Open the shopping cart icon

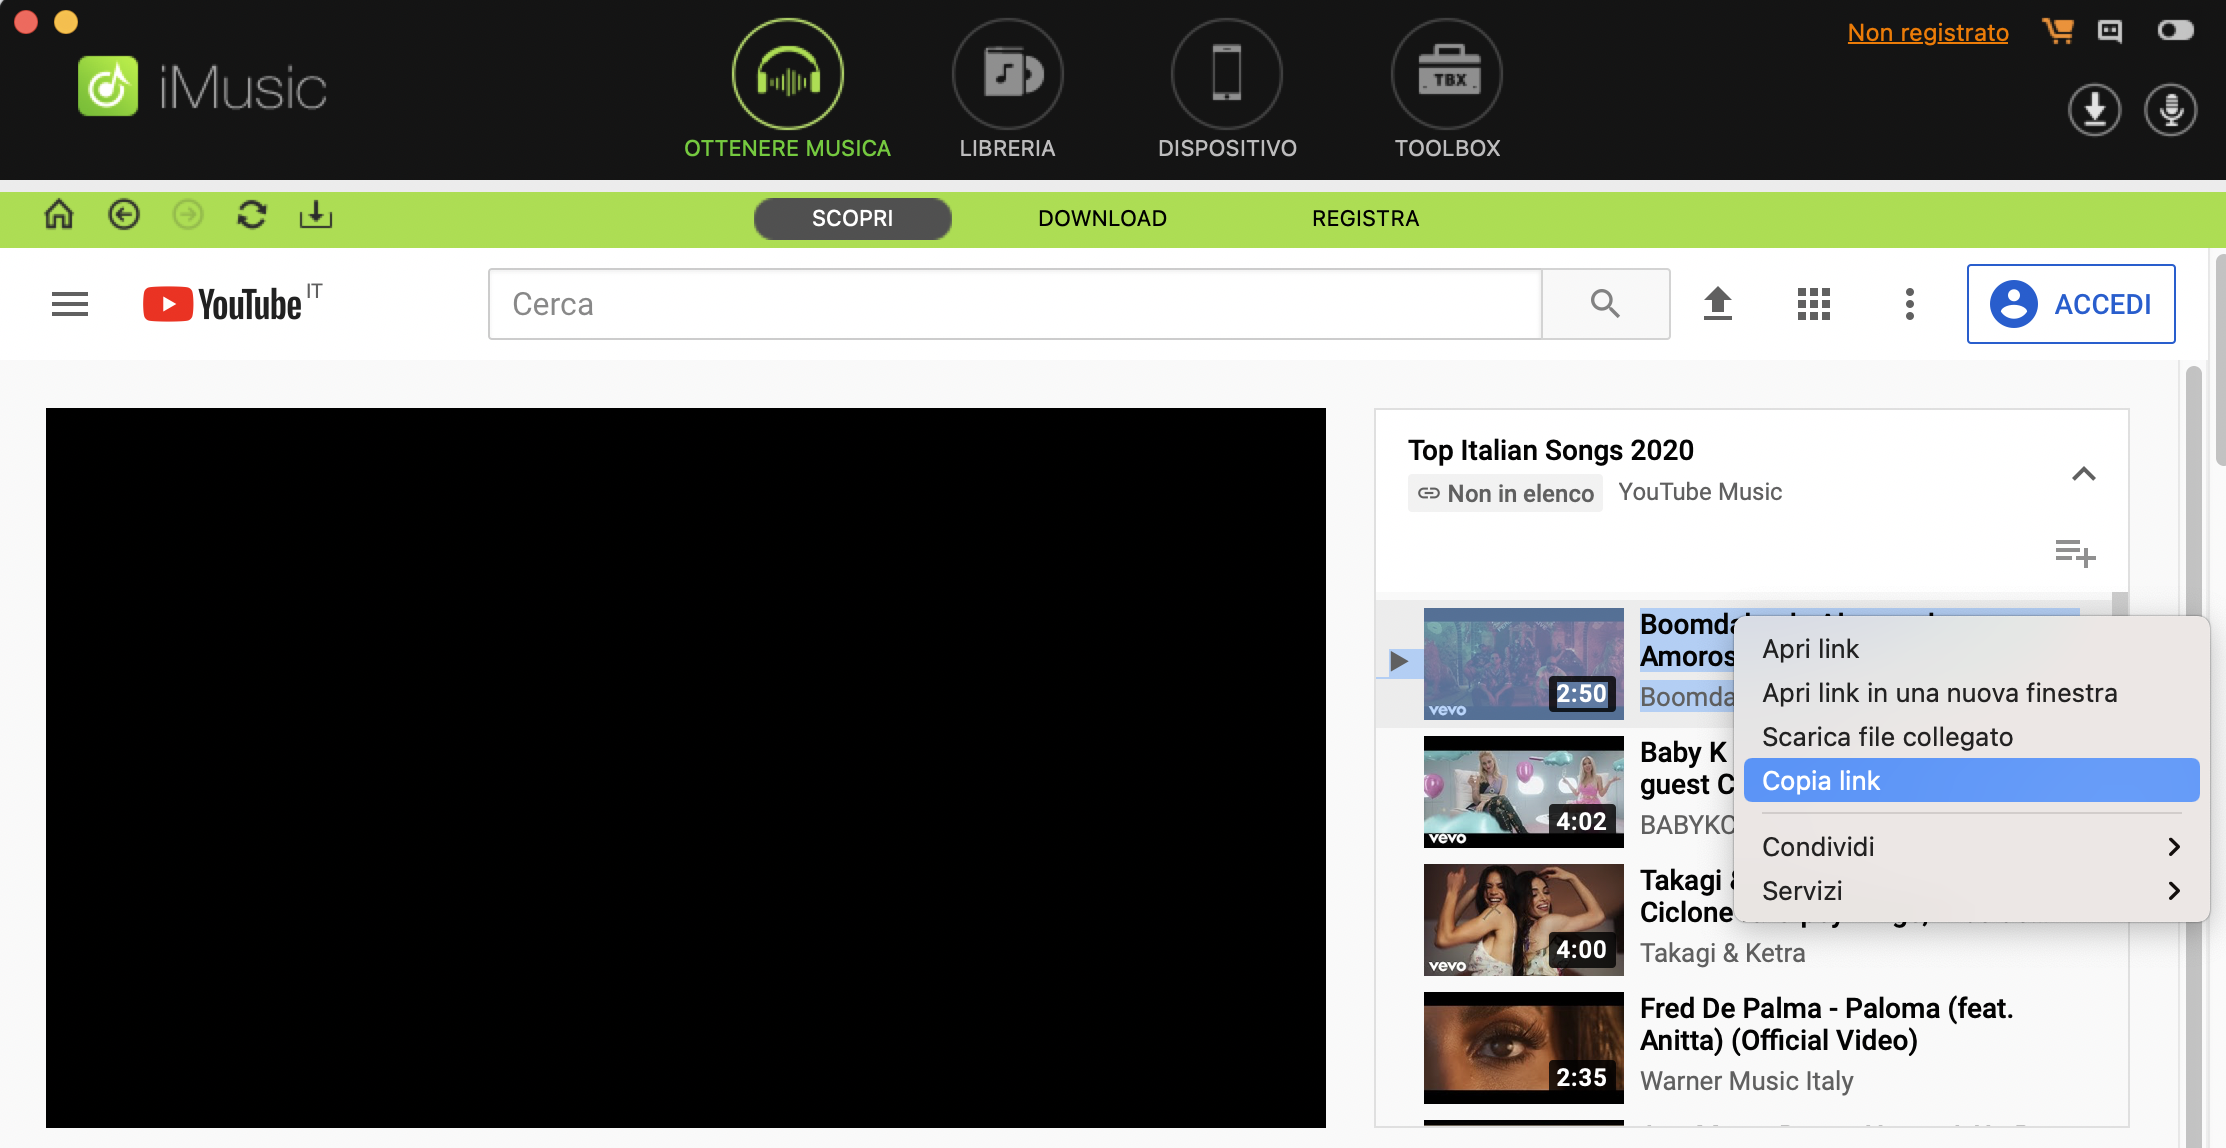click(x=2057, y=31)
